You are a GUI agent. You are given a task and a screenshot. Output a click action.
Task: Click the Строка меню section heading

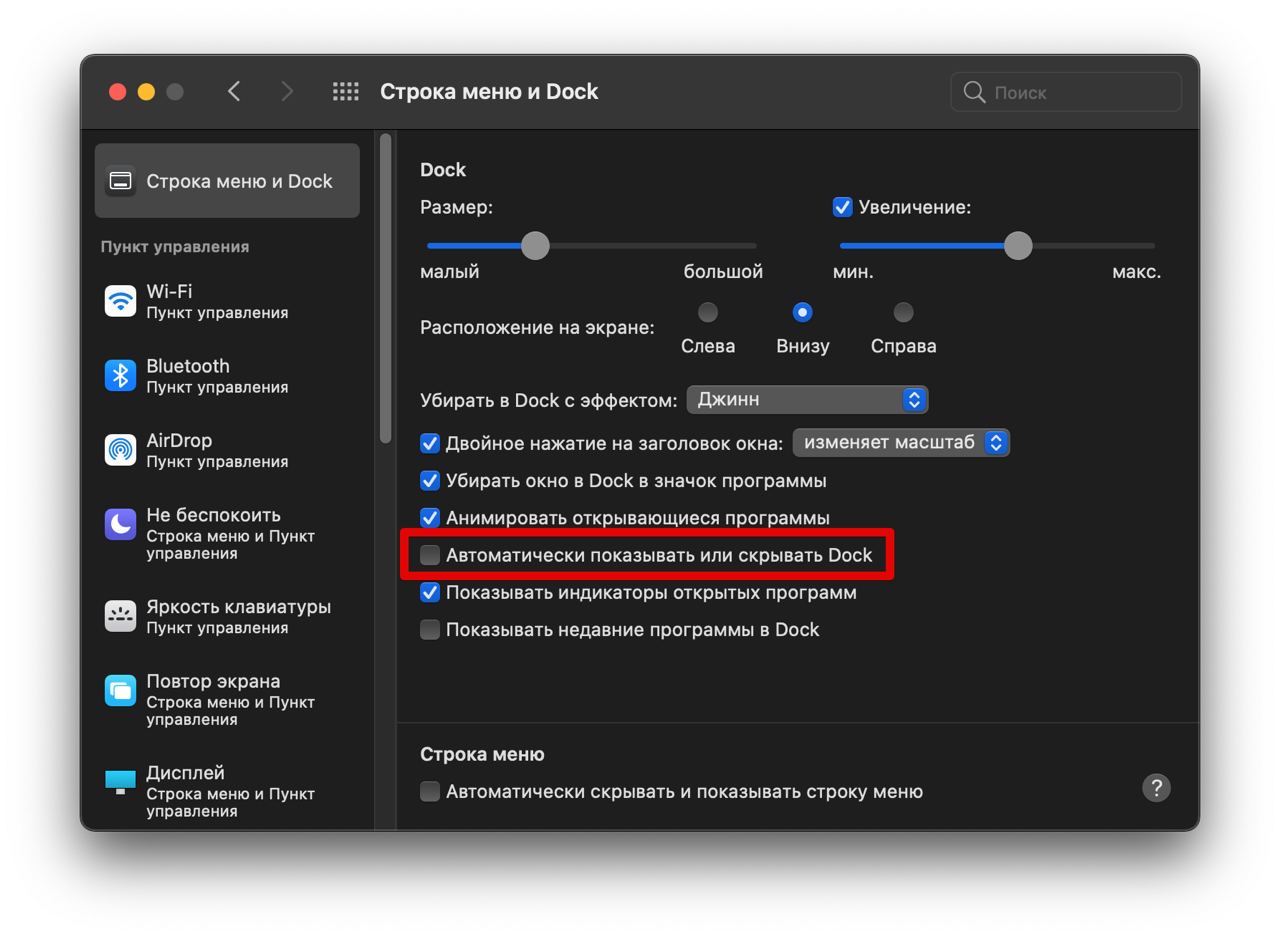point(482,754)
